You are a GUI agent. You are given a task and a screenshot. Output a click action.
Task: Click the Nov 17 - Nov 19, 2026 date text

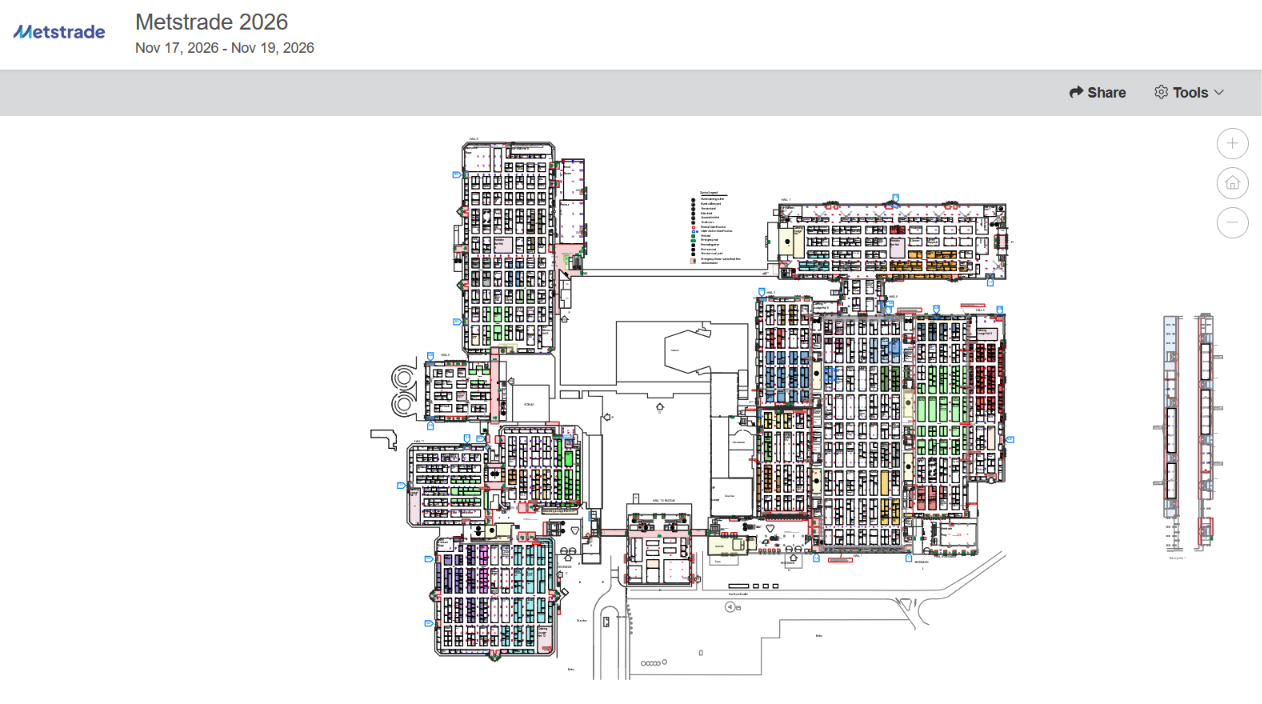(224, 48)
